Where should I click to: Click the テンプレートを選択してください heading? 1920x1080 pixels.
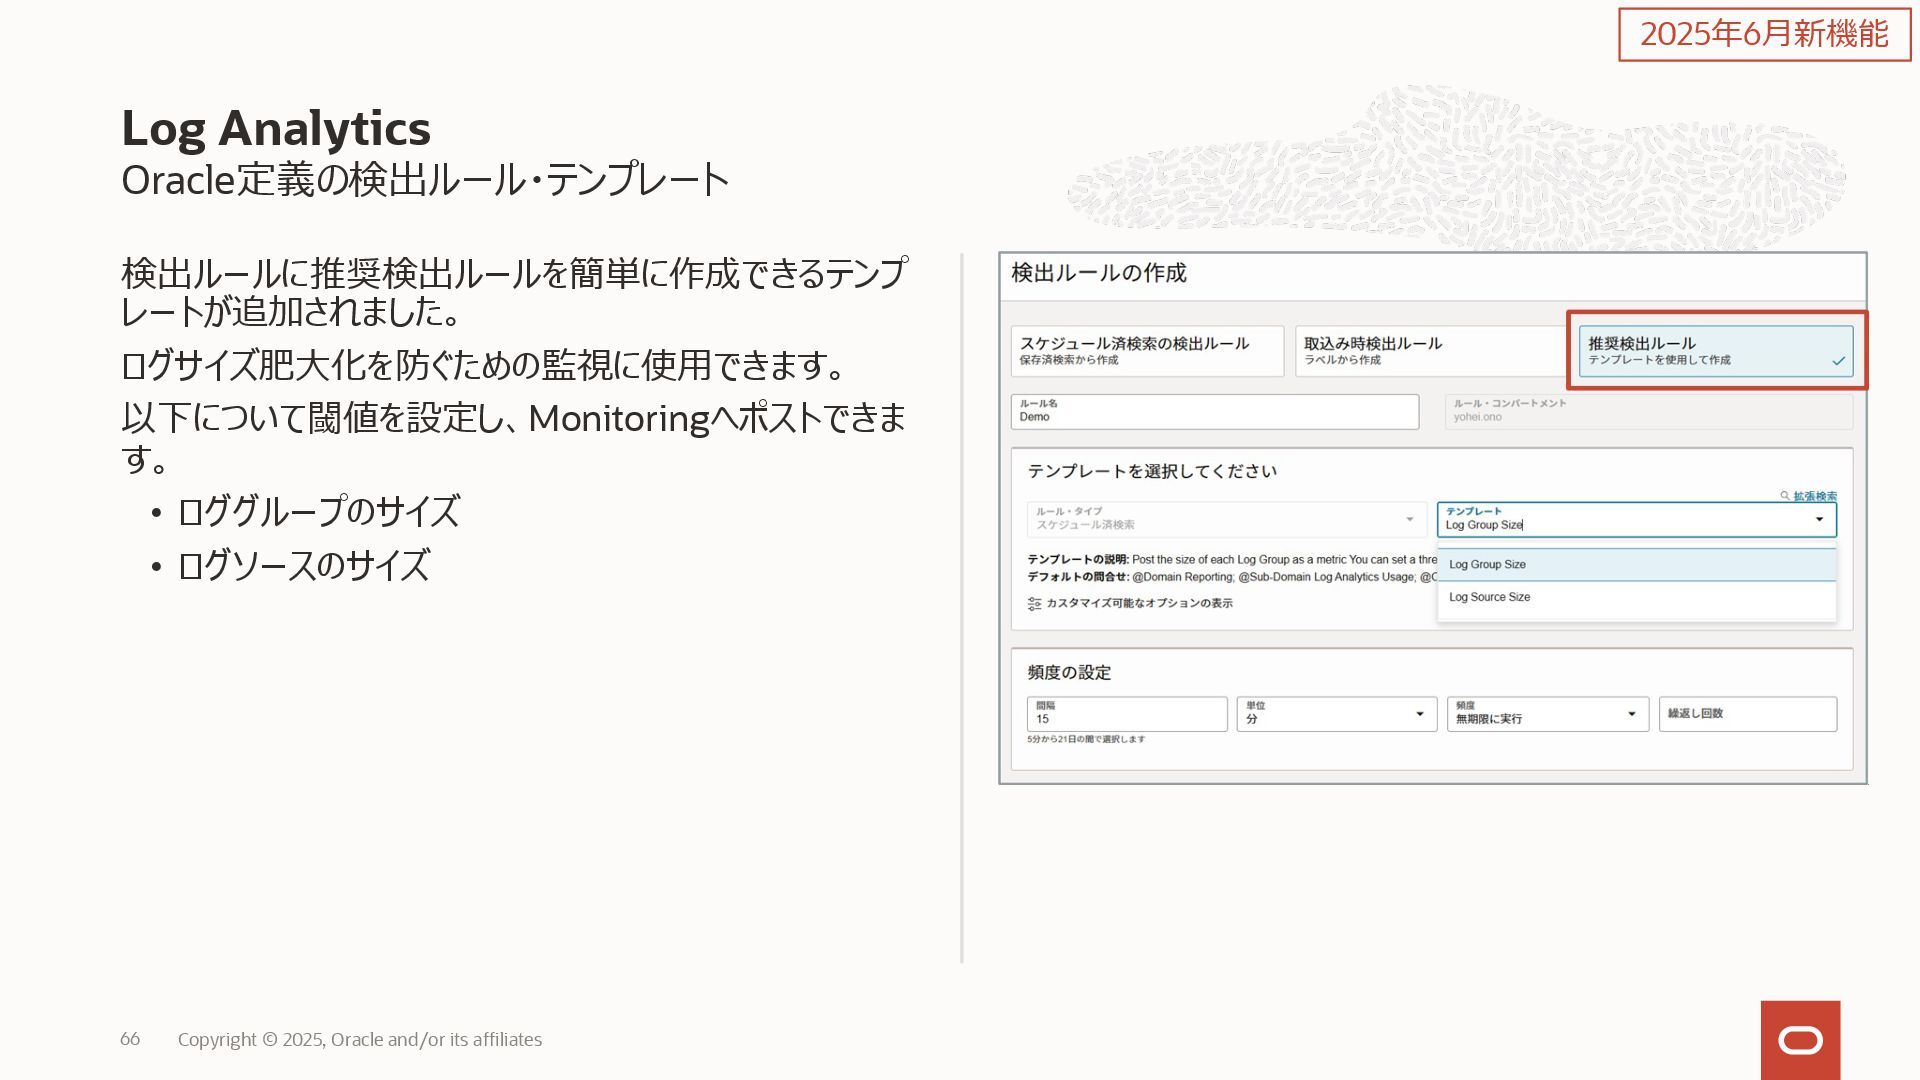click(1152, 471)
